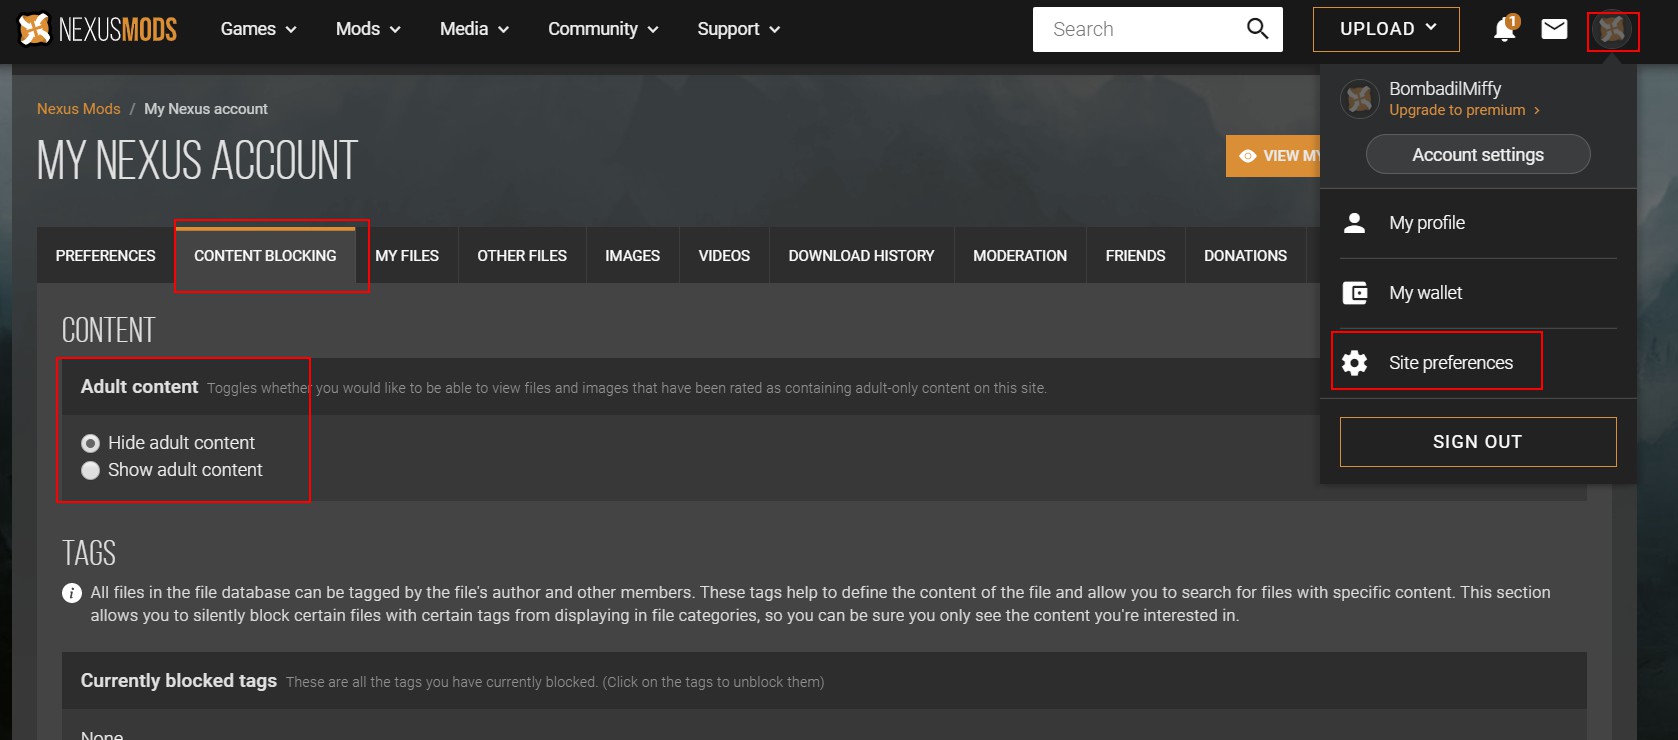Click the My Nexus account breadcrumb text
This screenshot has width=1678, height=740.
click(206, 109)
